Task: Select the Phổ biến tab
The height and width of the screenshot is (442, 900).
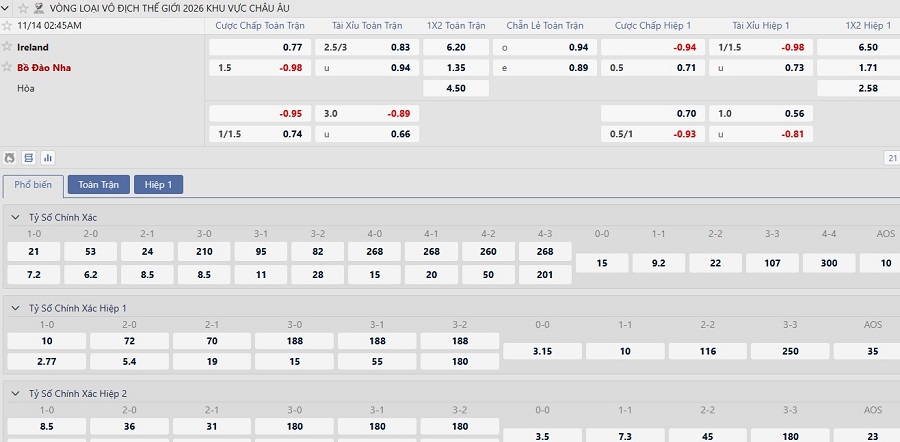Action: [34, 185]
